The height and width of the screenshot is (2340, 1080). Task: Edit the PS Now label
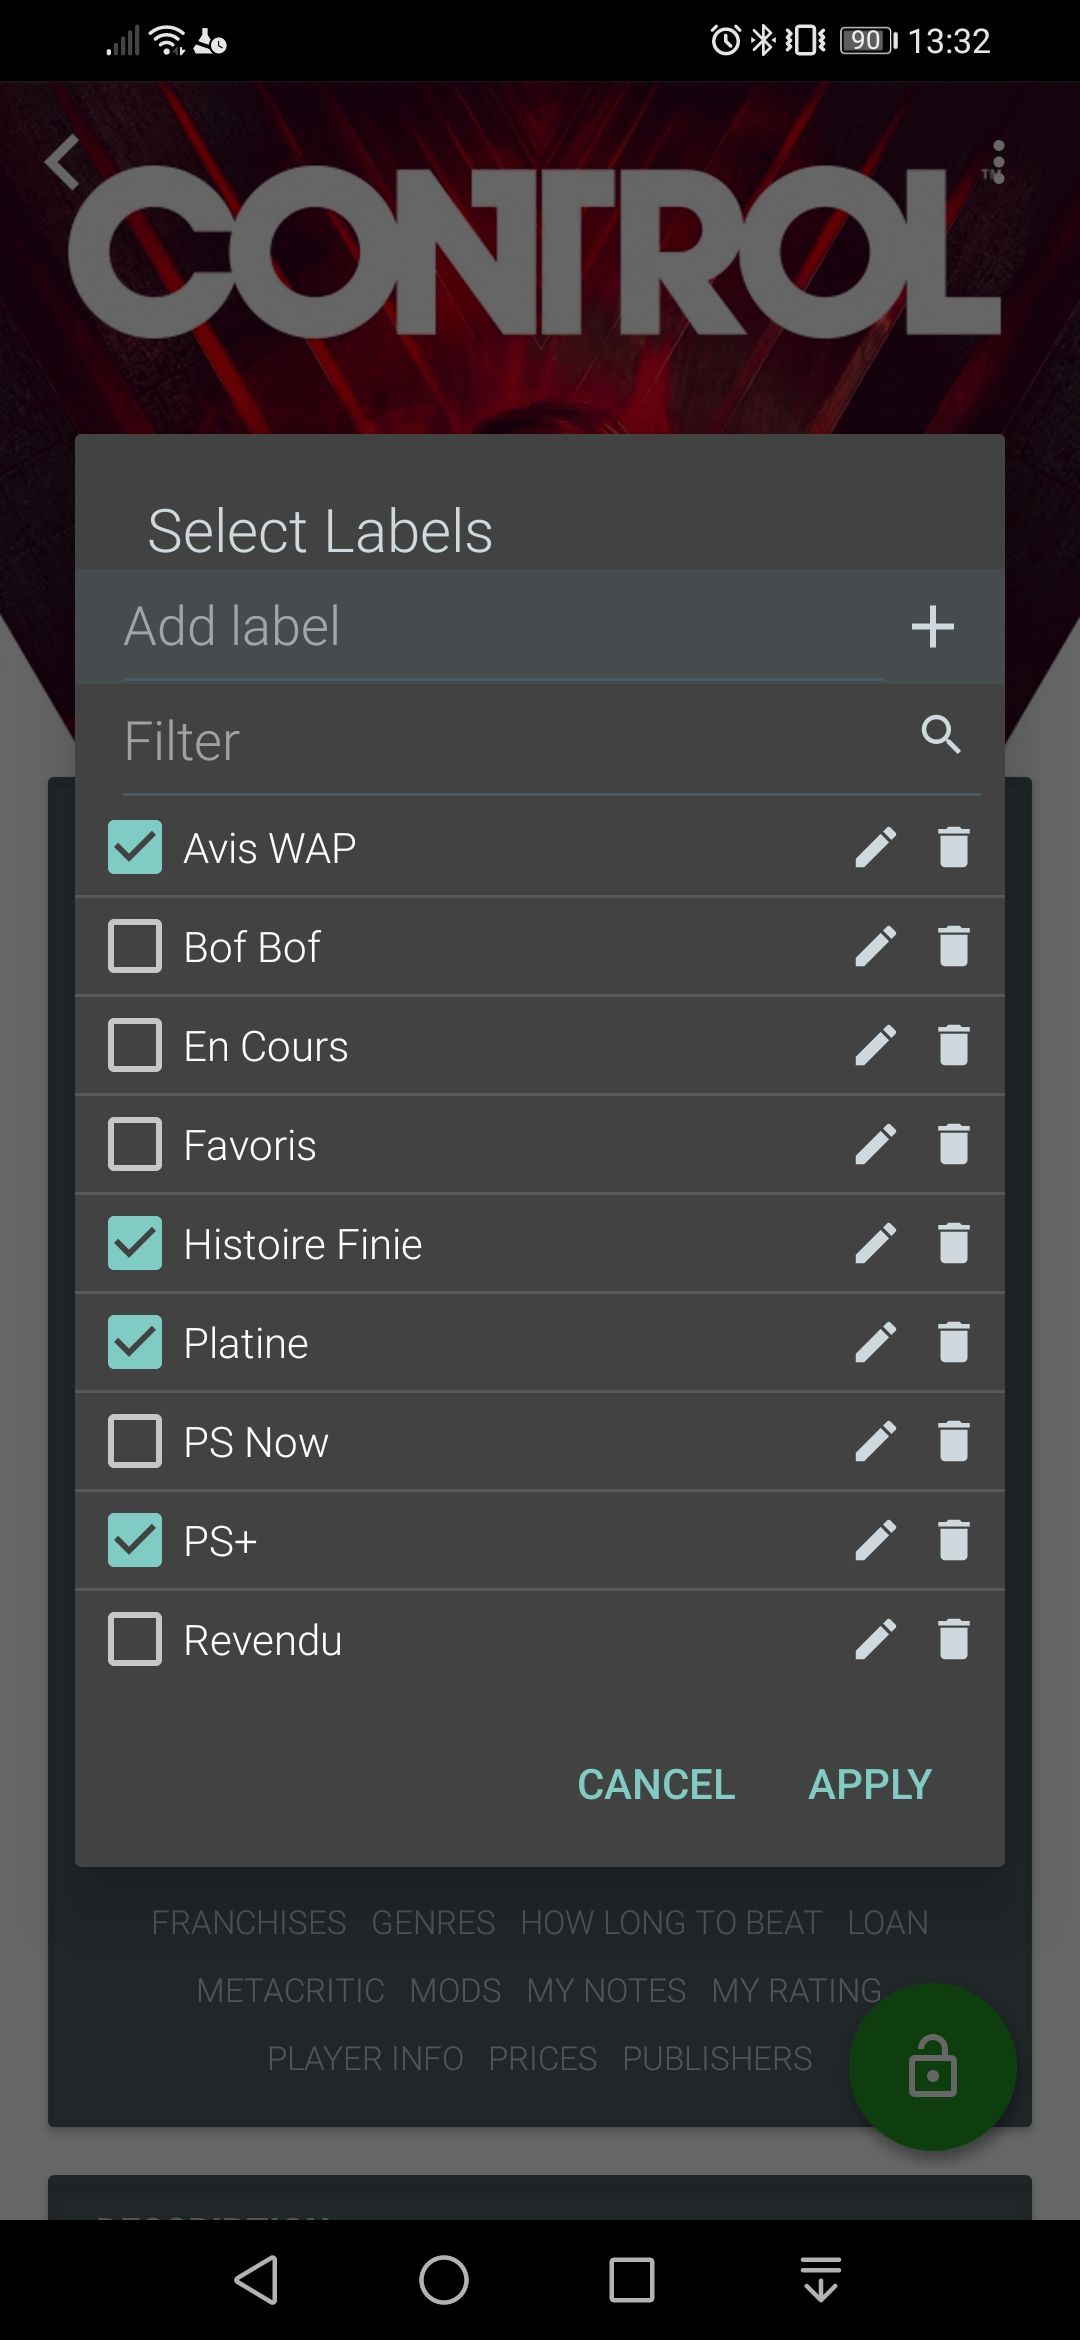pos(875,1441)
